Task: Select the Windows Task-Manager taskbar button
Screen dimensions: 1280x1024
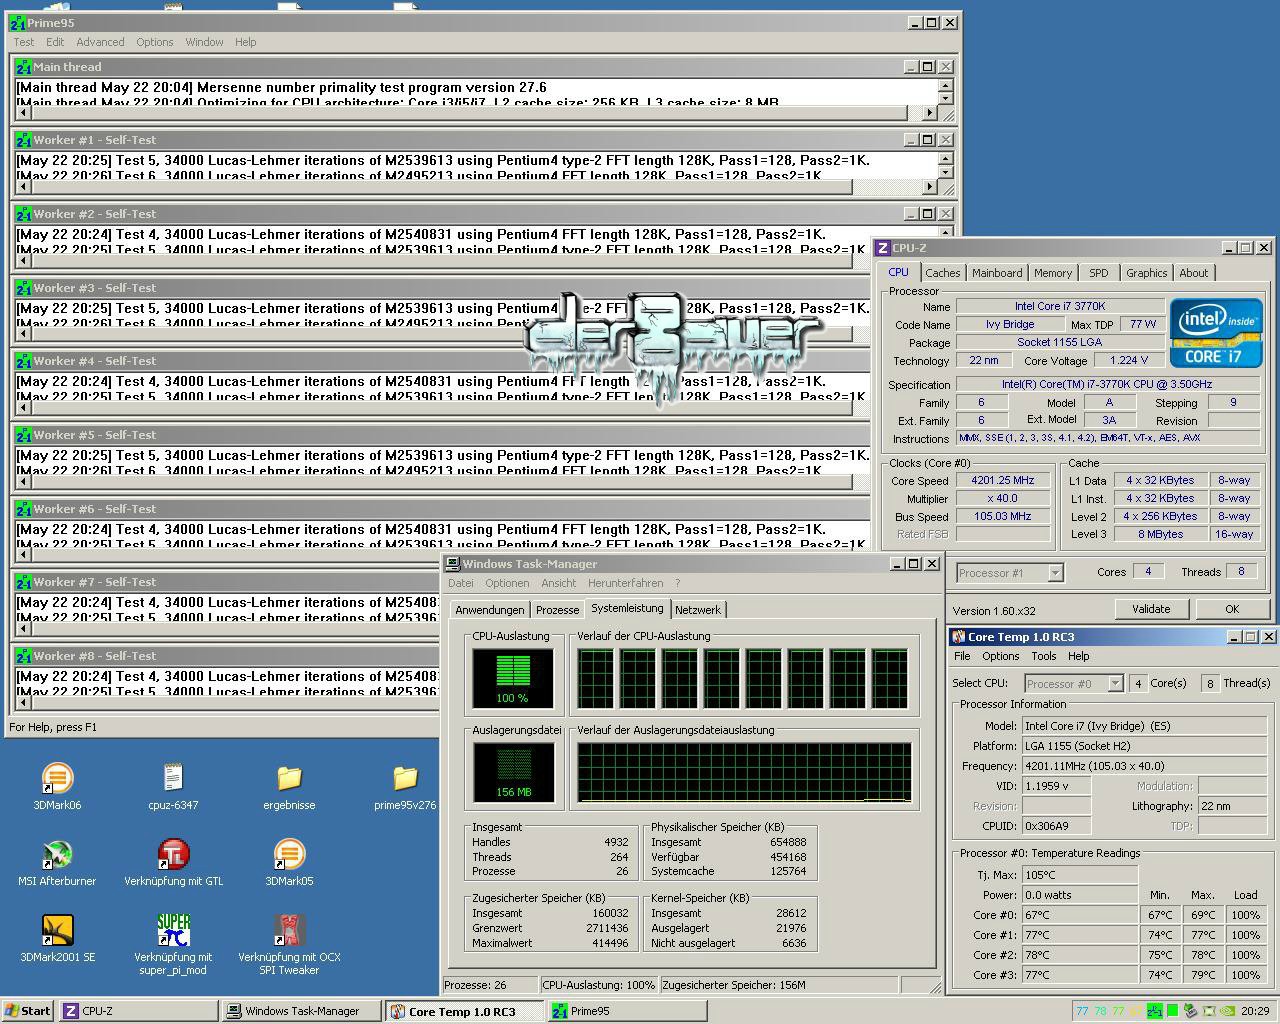Action: pos(299,1010)
